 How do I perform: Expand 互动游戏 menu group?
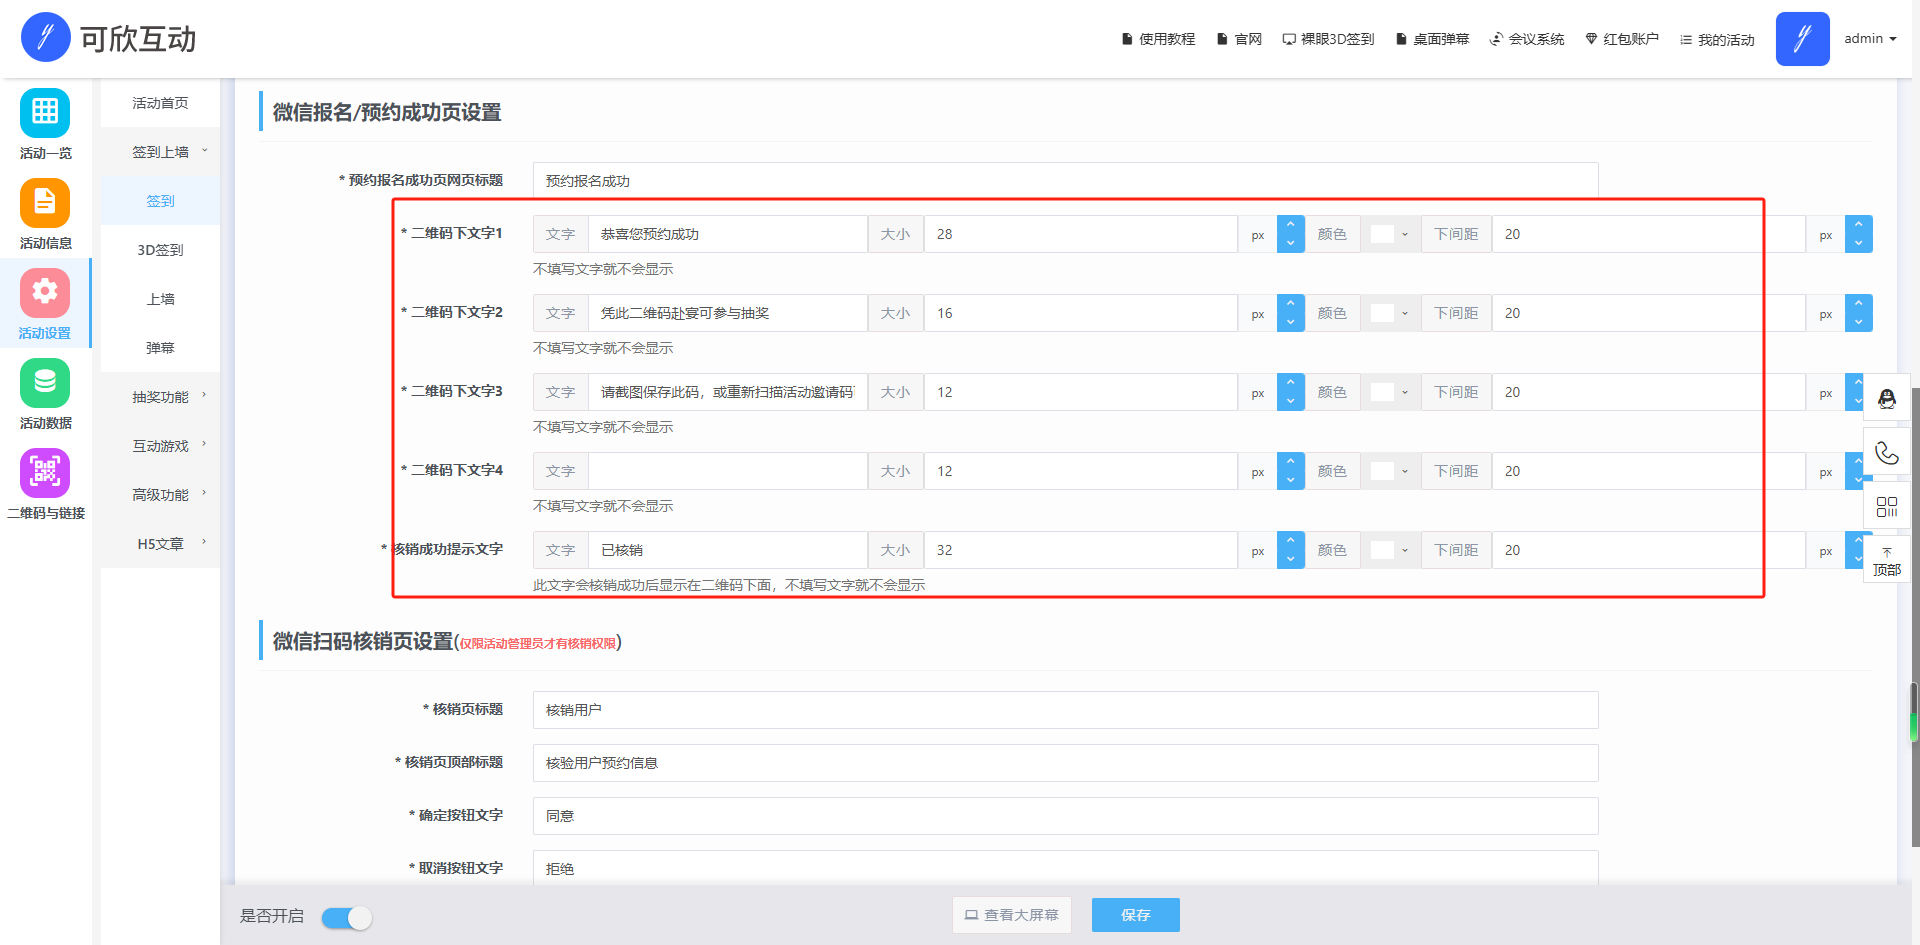[160, 446]
